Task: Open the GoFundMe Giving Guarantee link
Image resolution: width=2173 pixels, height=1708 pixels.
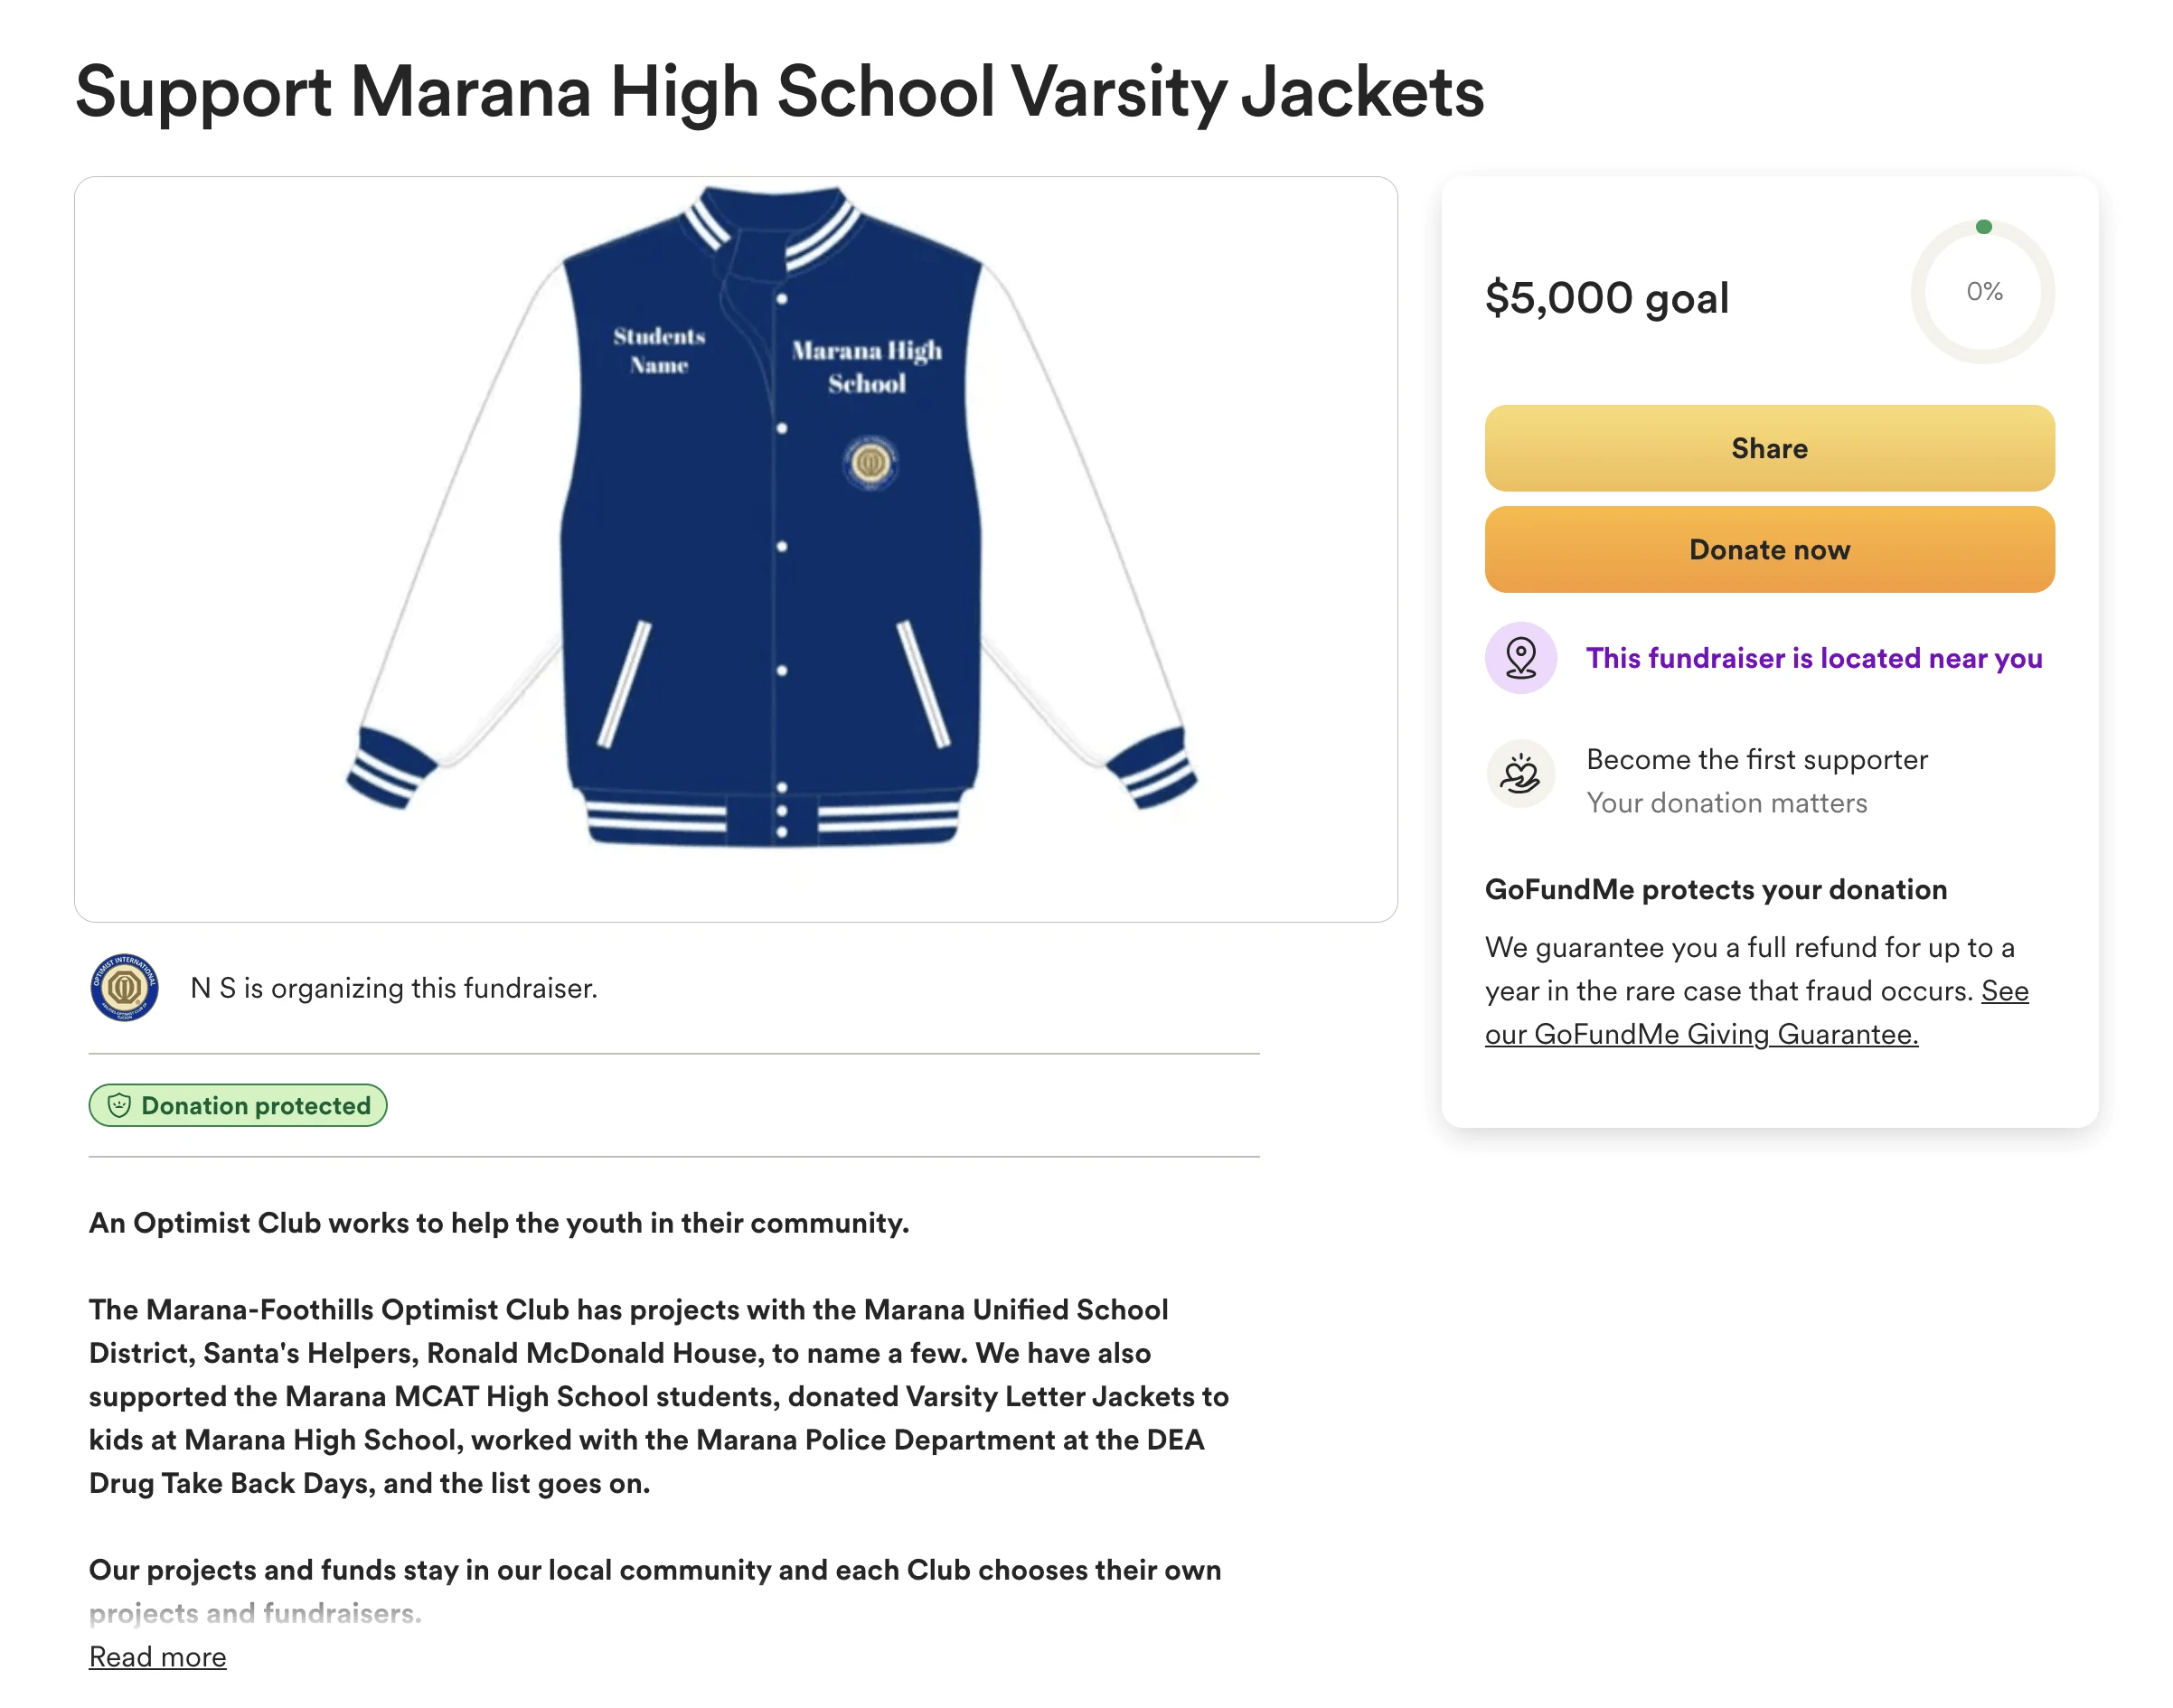Action: [x=1757, y=1012]
